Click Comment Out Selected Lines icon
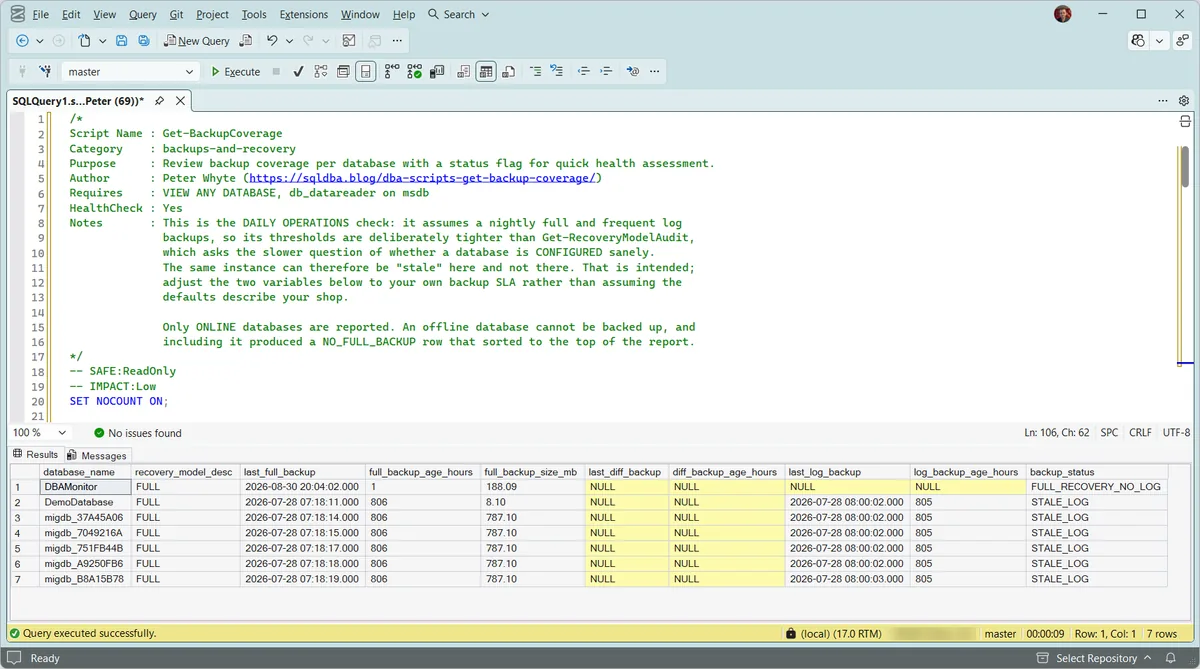The width and height of the screenshot is (1200, 669). (535, 72)
